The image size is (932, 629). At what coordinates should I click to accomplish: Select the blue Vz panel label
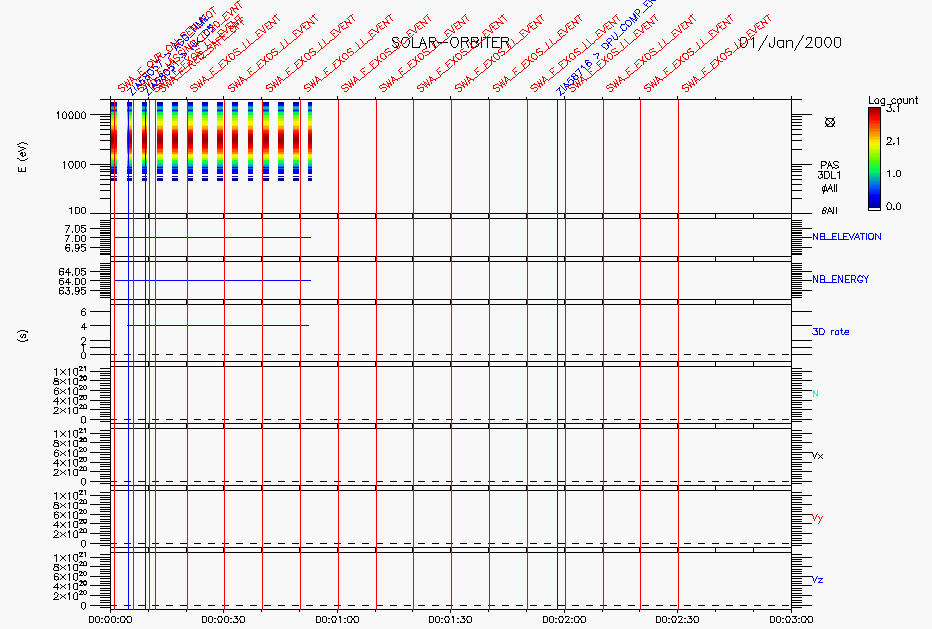(817, 580)
